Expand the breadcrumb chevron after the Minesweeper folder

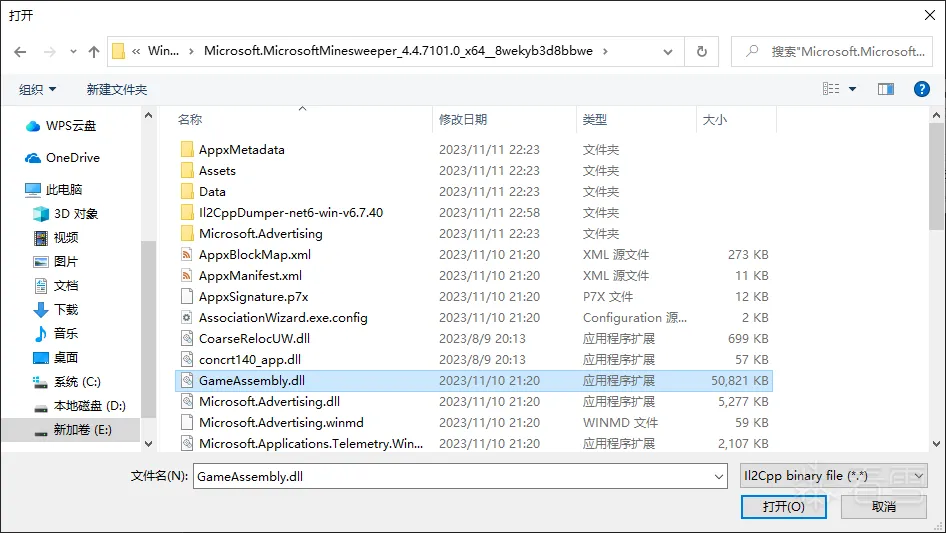[605, 51]
